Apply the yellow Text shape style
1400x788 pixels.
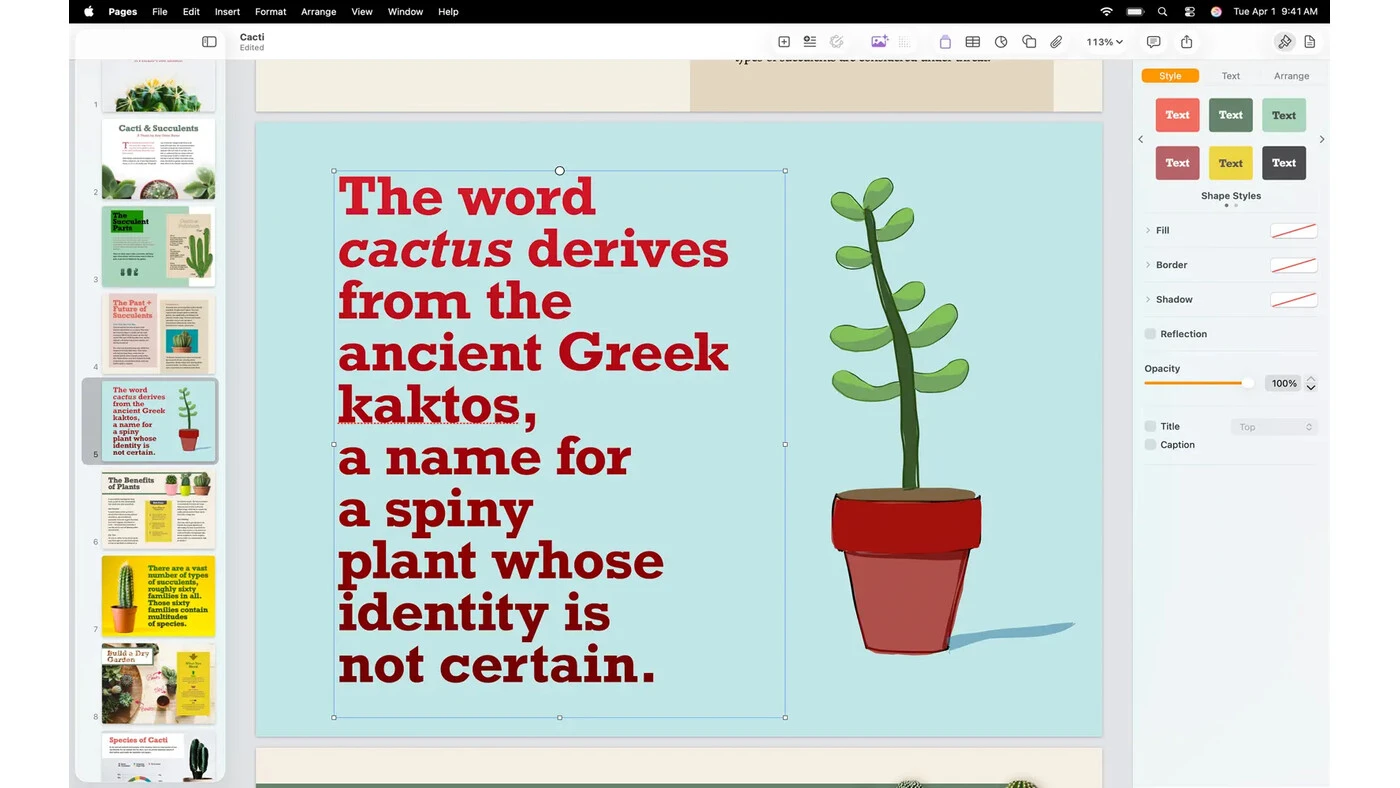1231,163
